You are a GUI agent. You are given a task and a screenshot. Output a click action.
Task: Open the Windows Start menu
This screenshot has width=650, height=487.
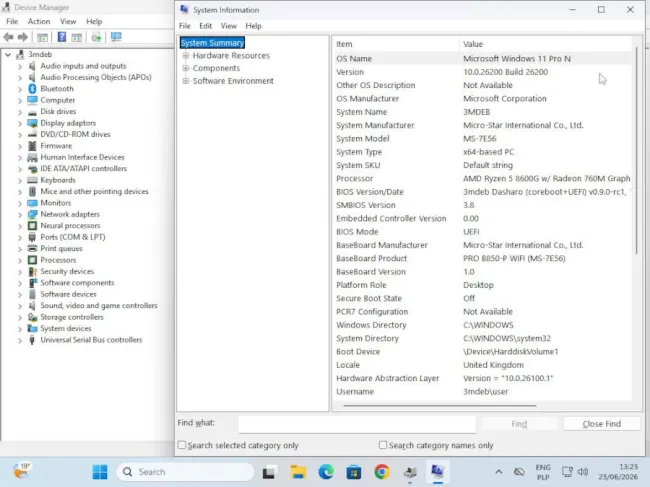coord(100,472)
